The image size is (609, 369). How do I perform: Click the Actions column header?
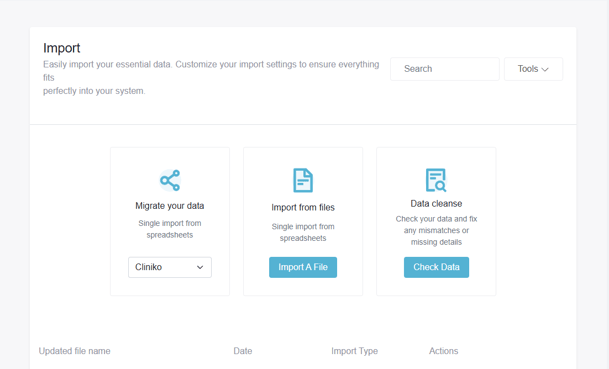[x=444, y=351]
